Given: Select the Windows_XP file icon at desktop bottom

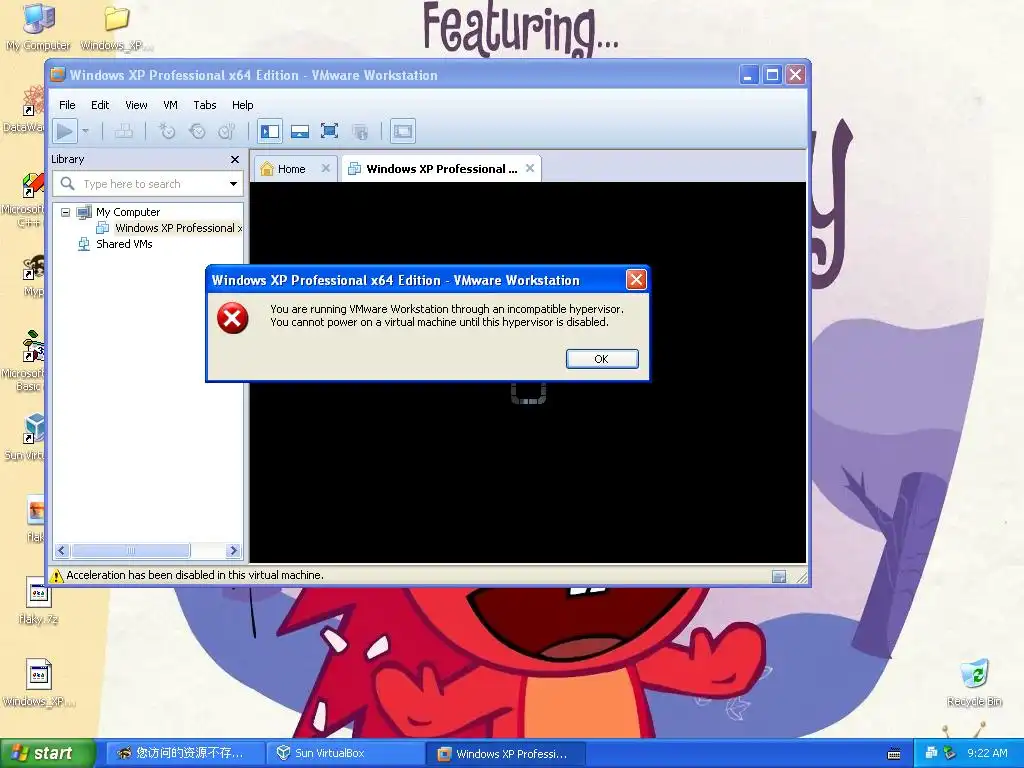Looking at the screenshot, I should pyautogui.click(x=38, y=683).
